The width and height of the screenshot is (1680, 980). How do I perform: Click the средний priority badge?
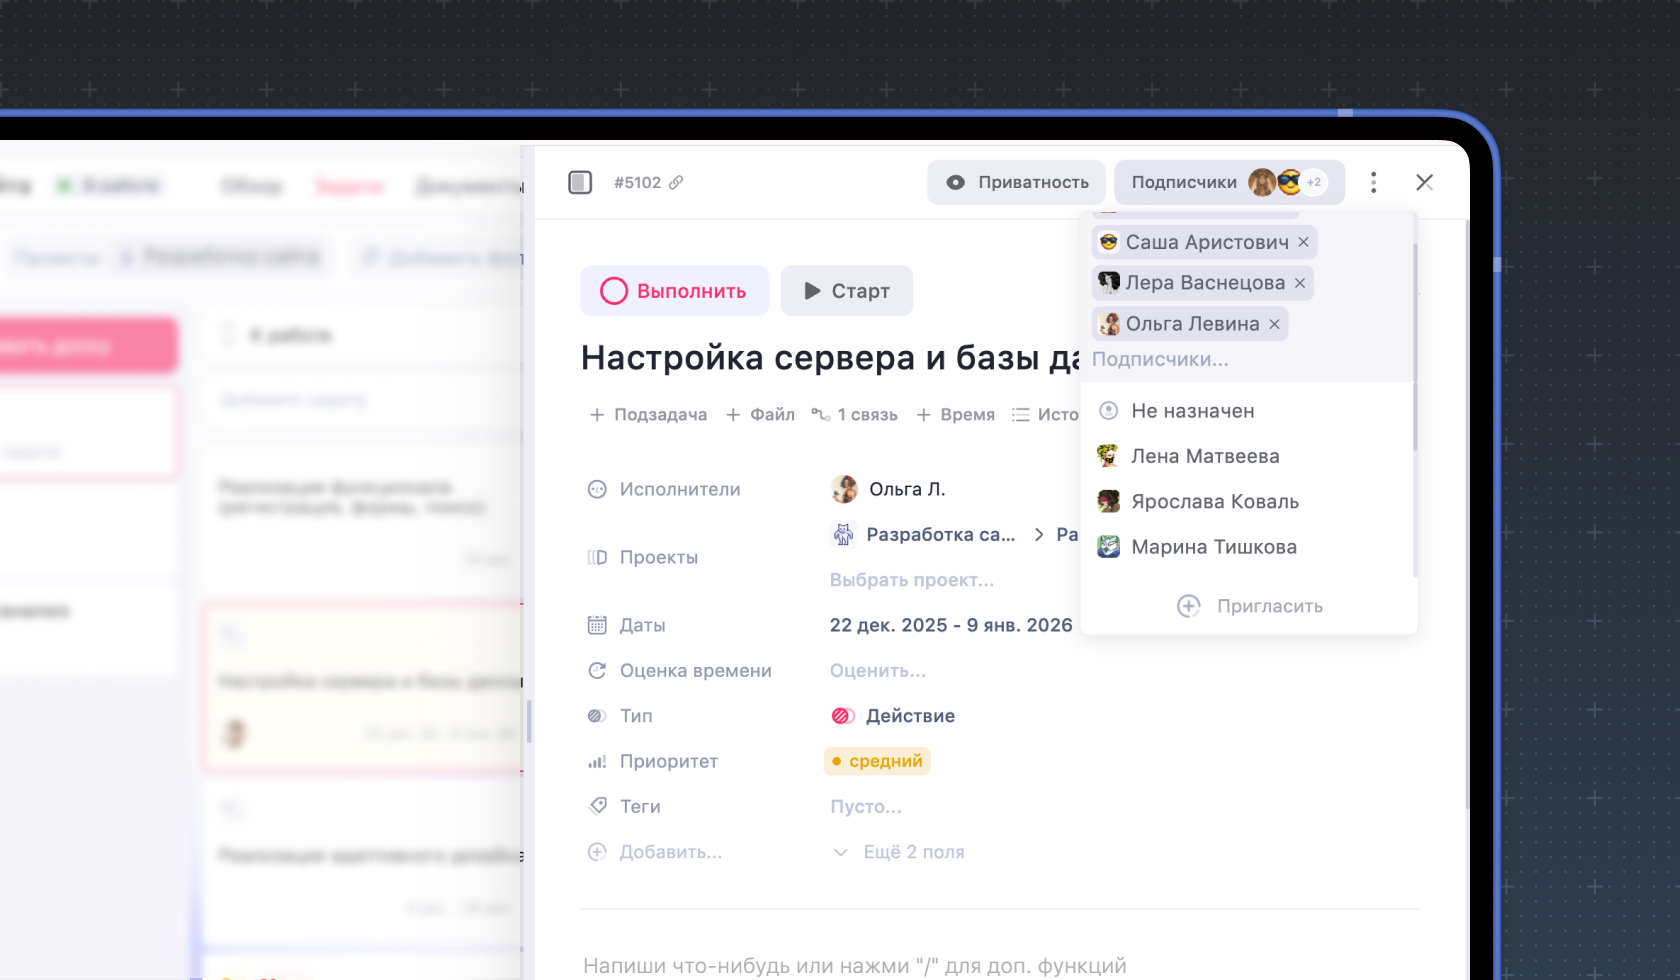coord(877,760)
